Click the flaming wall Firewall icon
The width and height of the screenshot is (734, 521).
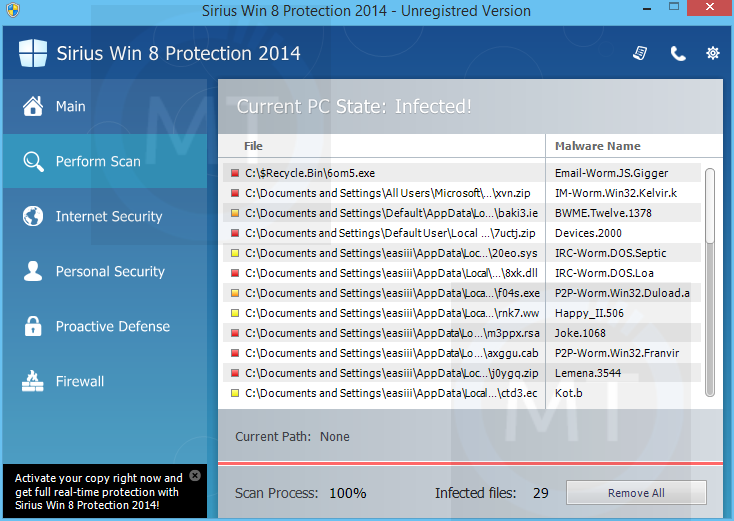point(33,381)
